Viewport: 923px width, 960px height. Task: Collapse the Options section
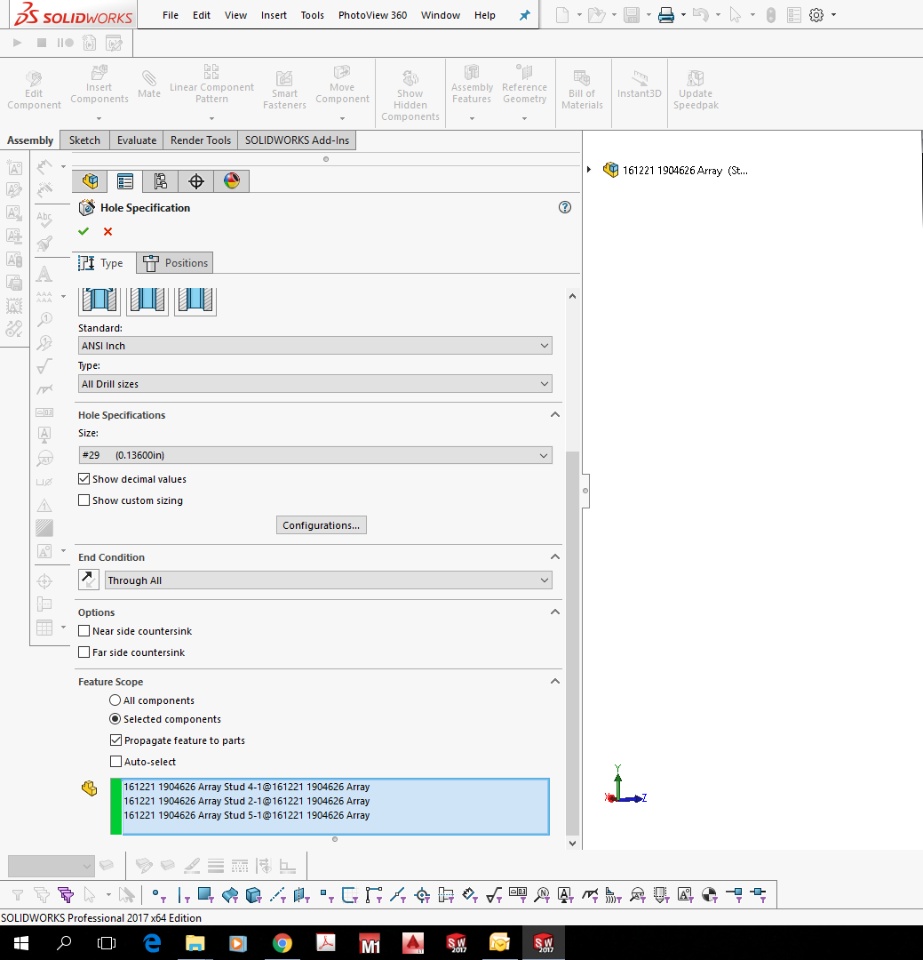coord(555,612)
